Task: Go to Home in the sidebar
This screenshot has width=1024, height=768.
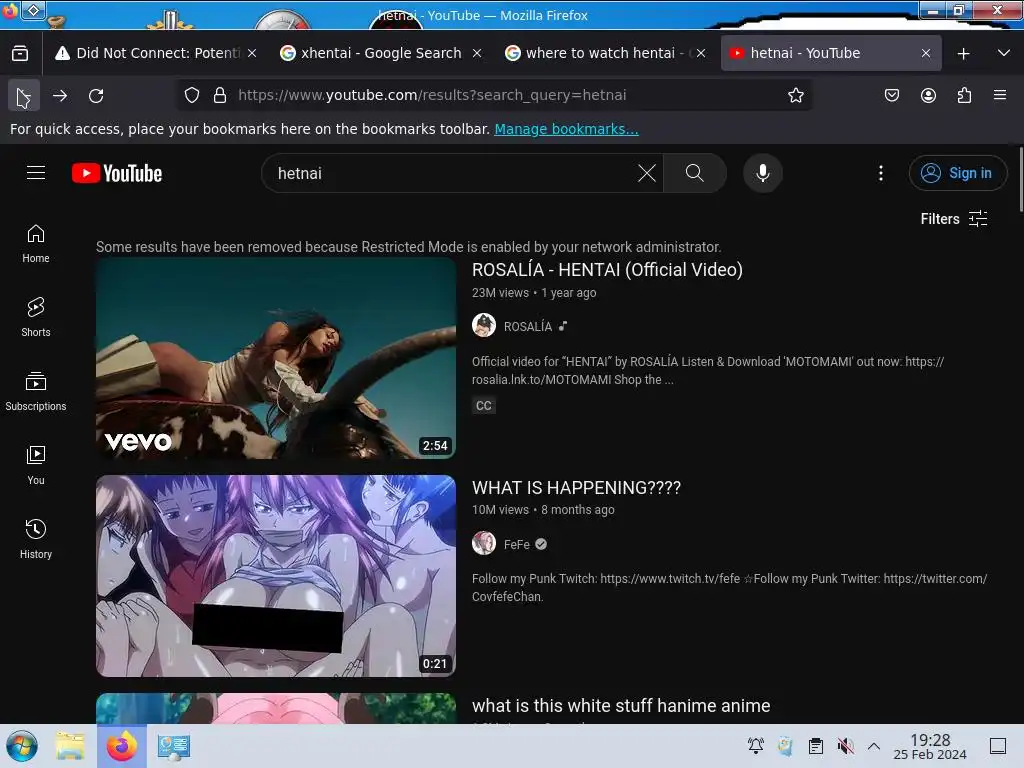Action: [36, 244]
